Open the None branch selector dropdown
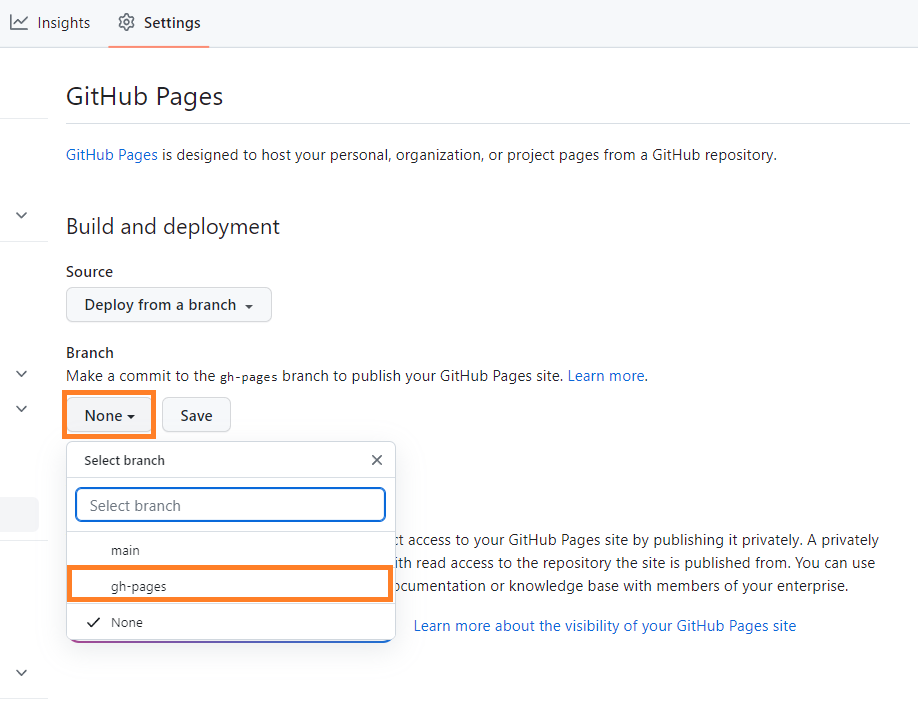 [x=108, y=414]
